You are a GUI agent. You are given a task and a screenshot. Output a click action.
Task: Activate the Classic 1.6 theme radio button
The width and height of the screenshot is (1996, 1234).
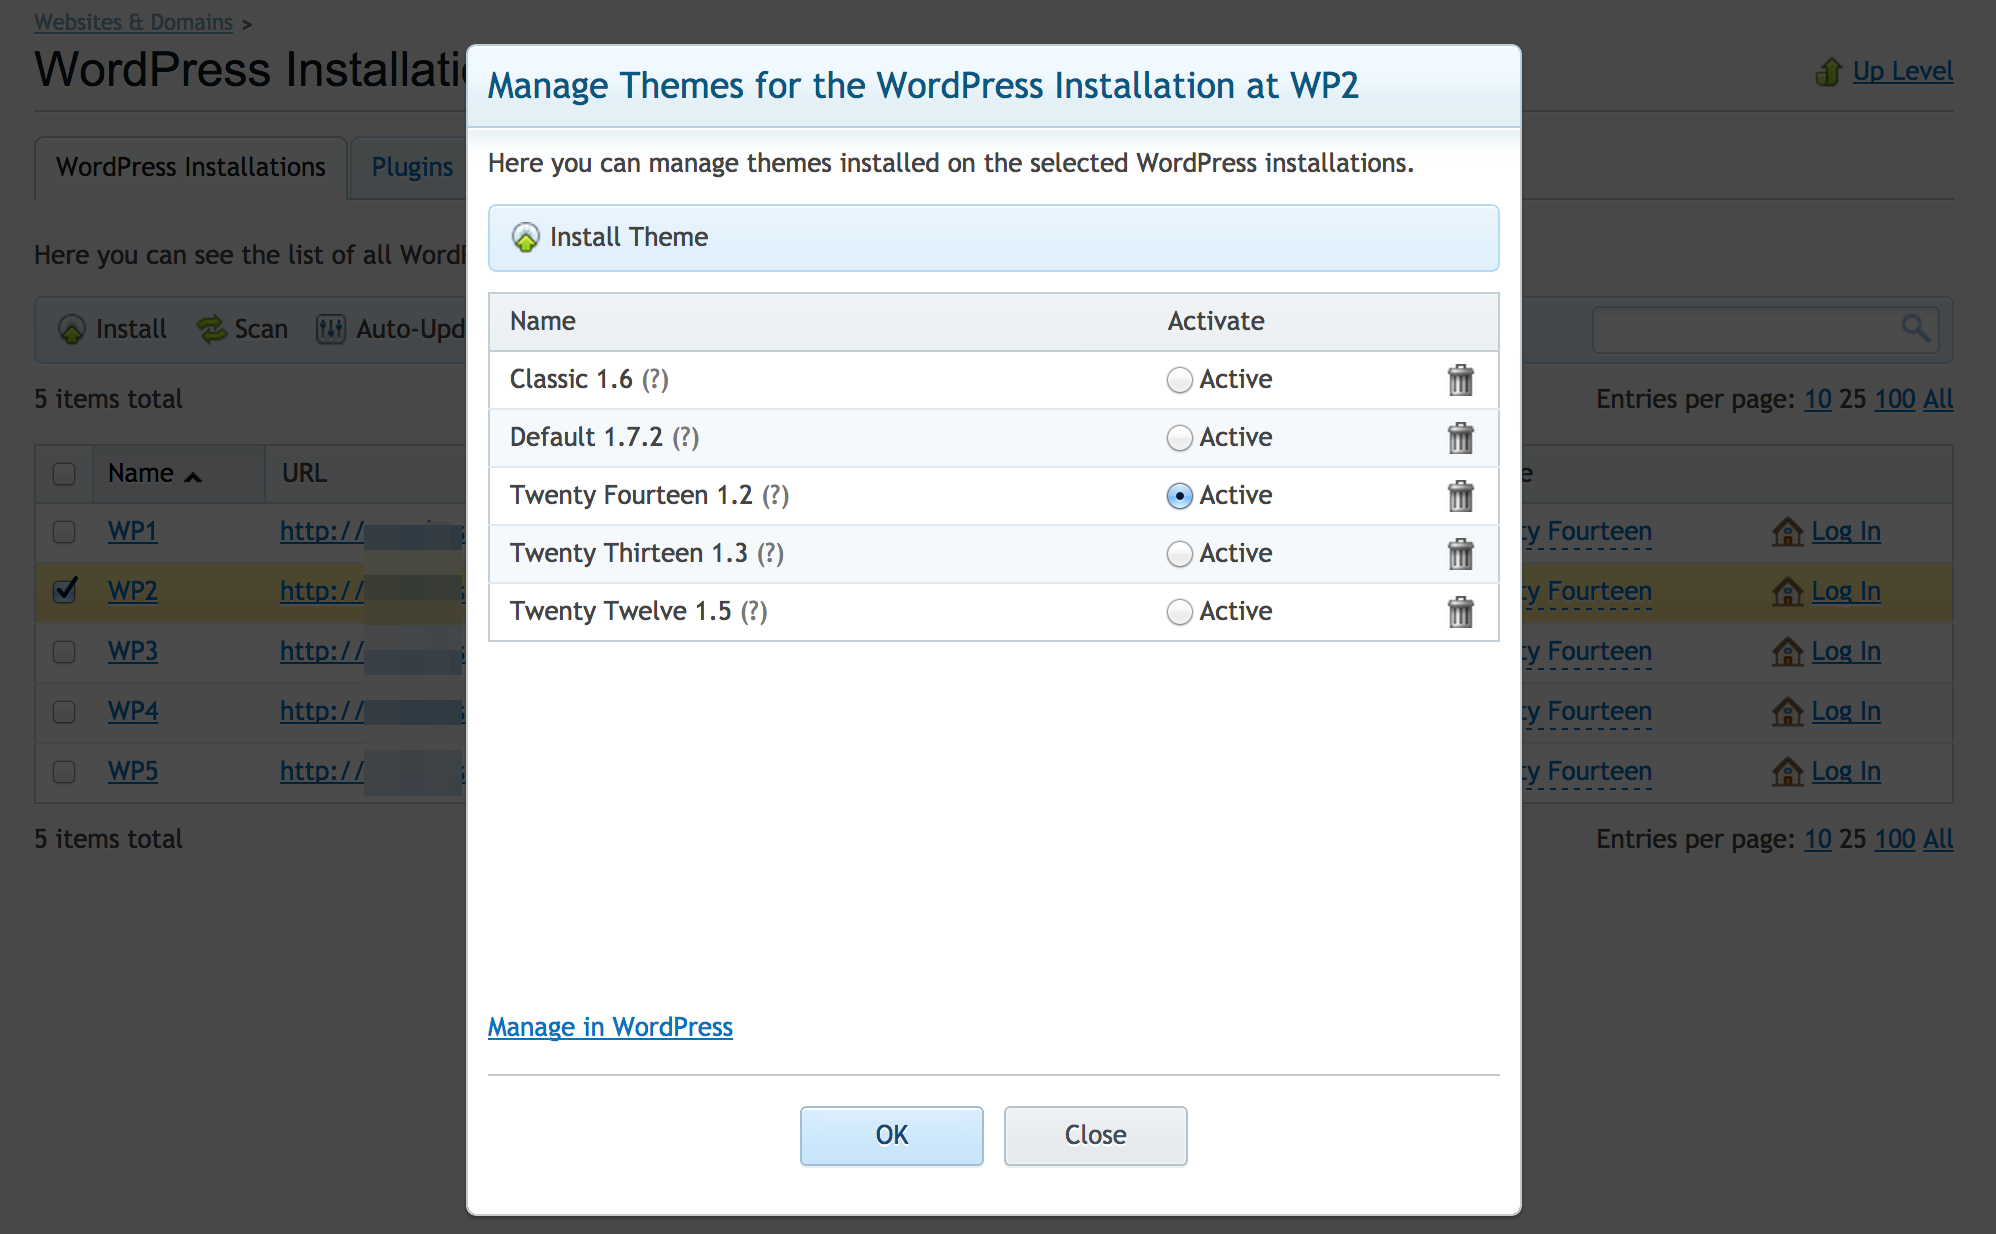coord(1180,380)
